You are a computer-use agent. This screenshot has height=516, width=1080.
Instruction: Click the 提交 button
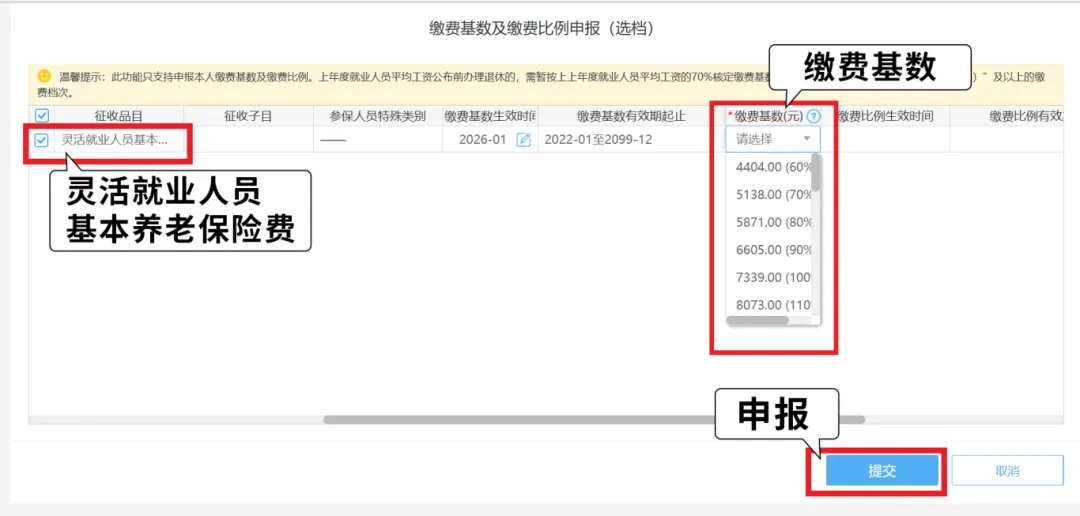click(882, 471)
